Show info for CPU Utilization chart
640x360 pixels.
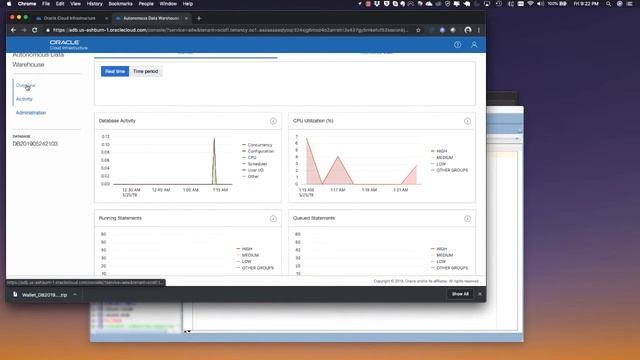467,121
